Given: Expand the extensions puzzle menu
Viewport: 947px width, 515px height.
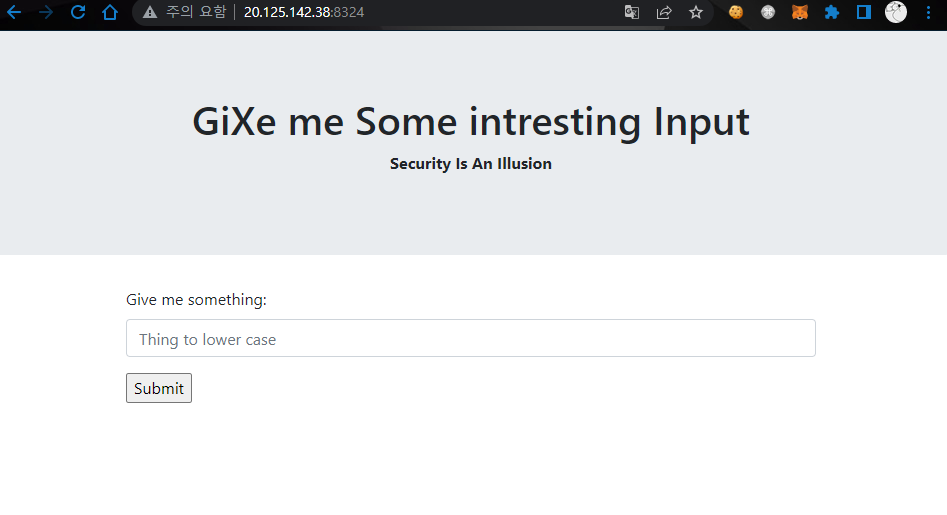Looking at the screenshot, I should click(832, 12).
